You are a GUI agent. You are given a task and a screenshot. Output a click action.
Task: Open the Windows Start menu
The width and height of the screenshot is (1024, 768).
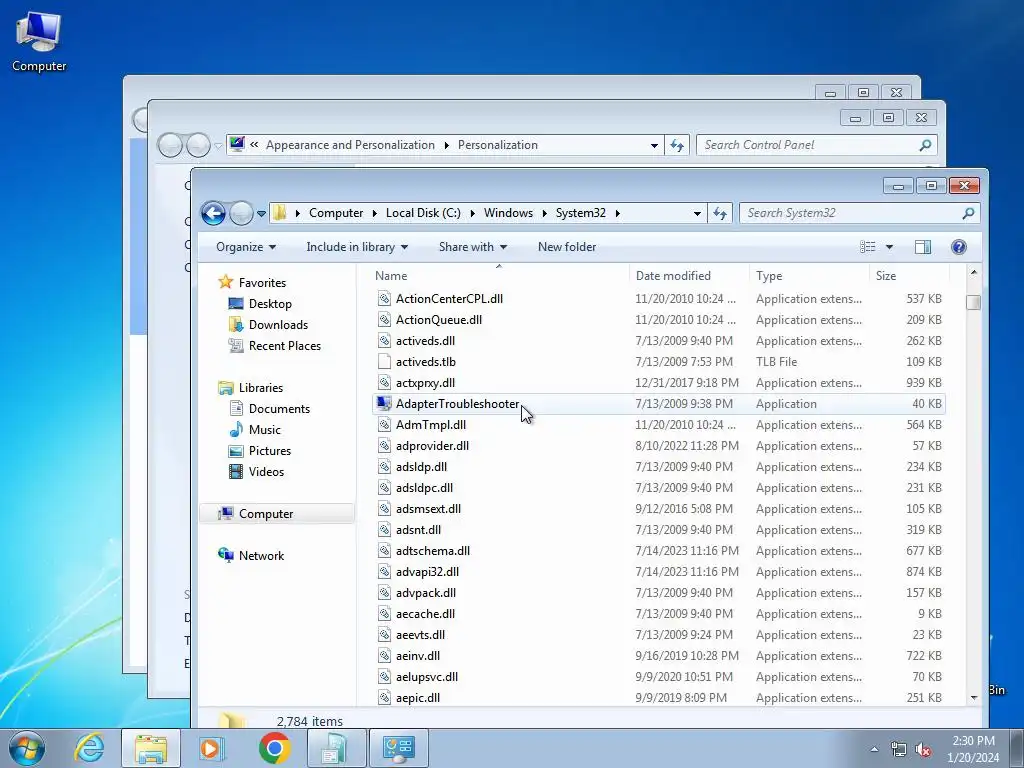pos(27,749)
